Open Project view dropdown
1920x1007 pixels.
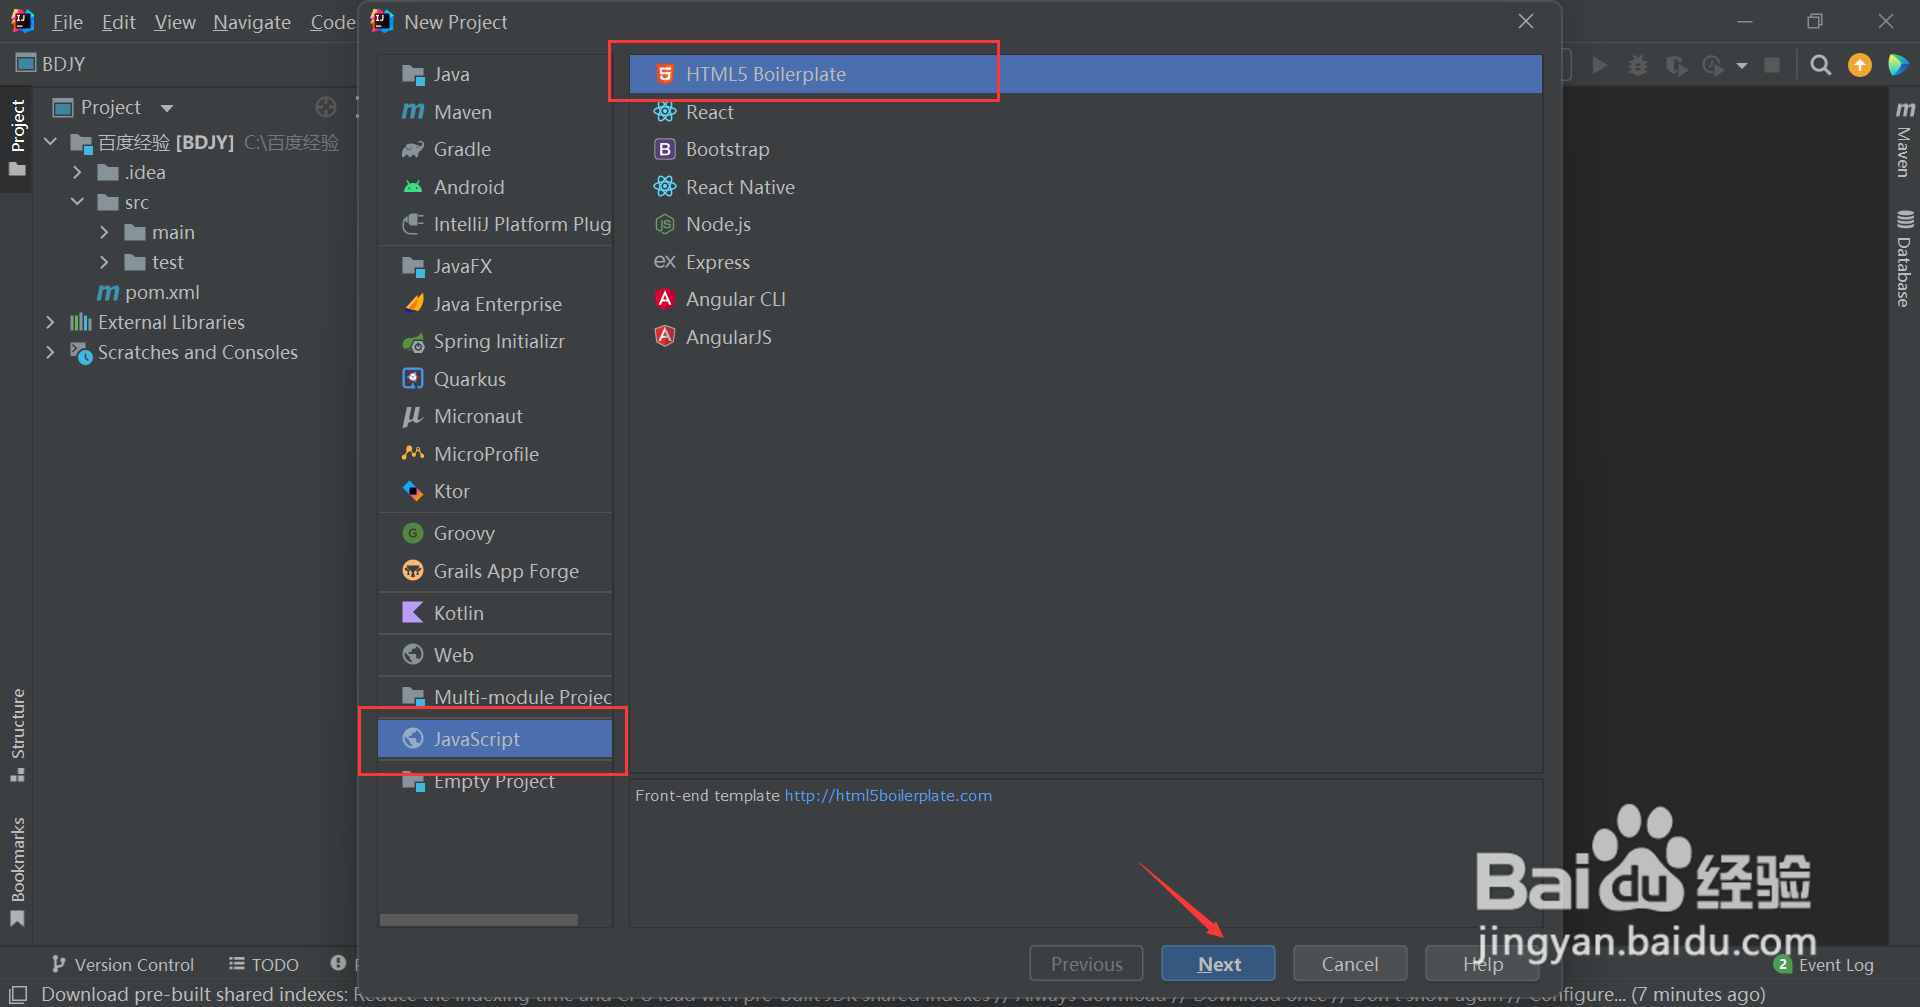pyautogui.click(x=167, y=108)
